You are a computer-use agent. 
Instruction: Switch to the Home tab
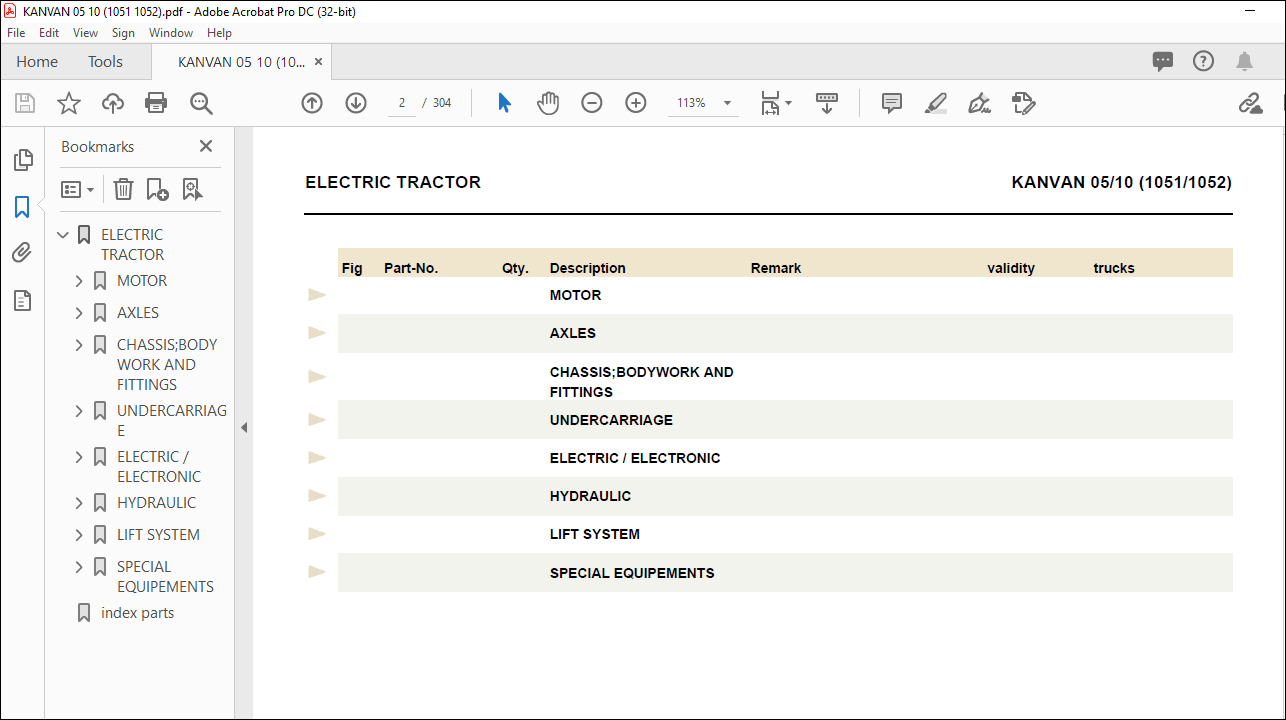coord(37,62)
